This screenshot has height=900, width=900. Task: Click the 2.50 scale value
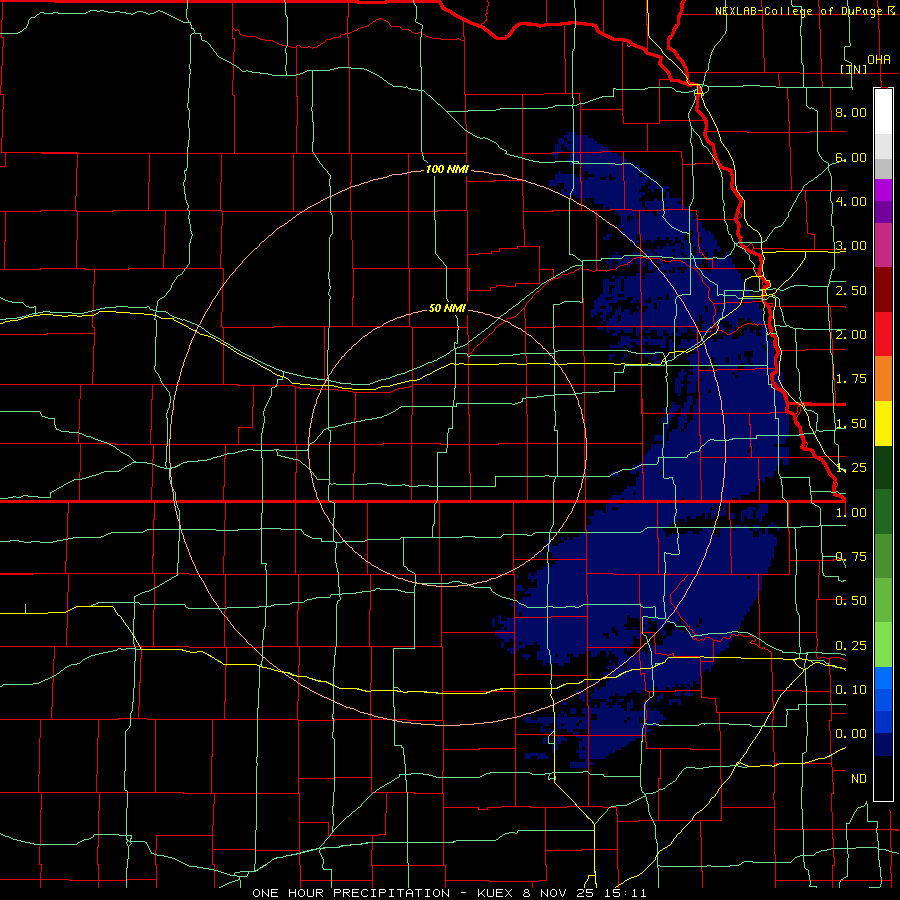point(851,290)
